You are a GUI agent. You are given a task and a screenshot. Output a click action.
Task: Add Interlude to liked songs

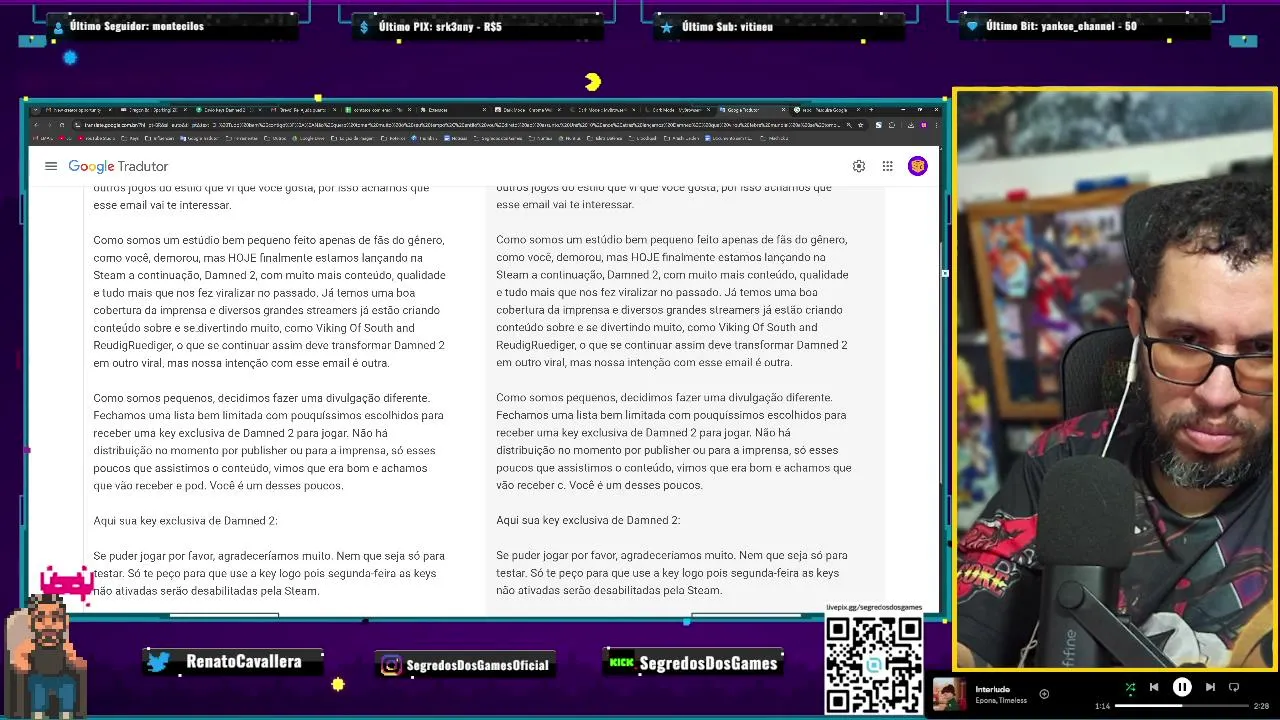1044,694
